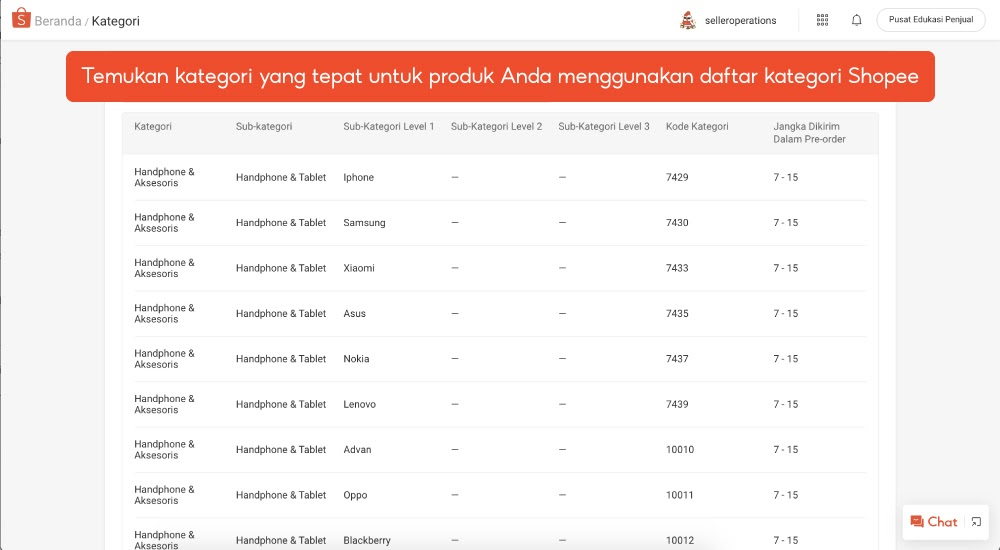The height and width of the screenshot is (550, 1000).
Task: Click Jangka Dikirim Dalam Pre-order header
Action: (809, 133)
